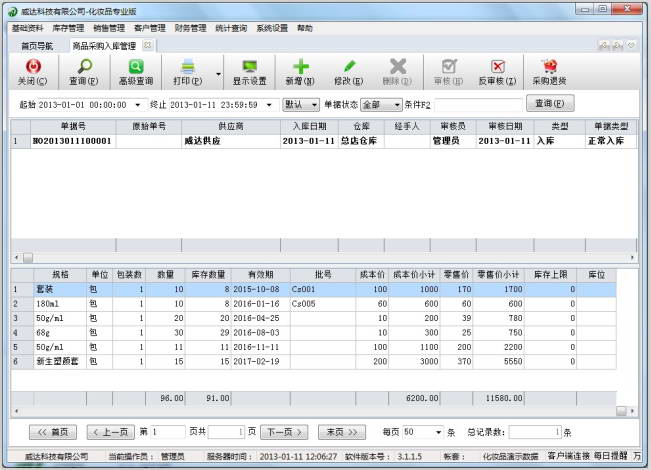Screen dimensions: 651x470
Task: Click expiry date 2017-02-19 cell
Action: 260,361
